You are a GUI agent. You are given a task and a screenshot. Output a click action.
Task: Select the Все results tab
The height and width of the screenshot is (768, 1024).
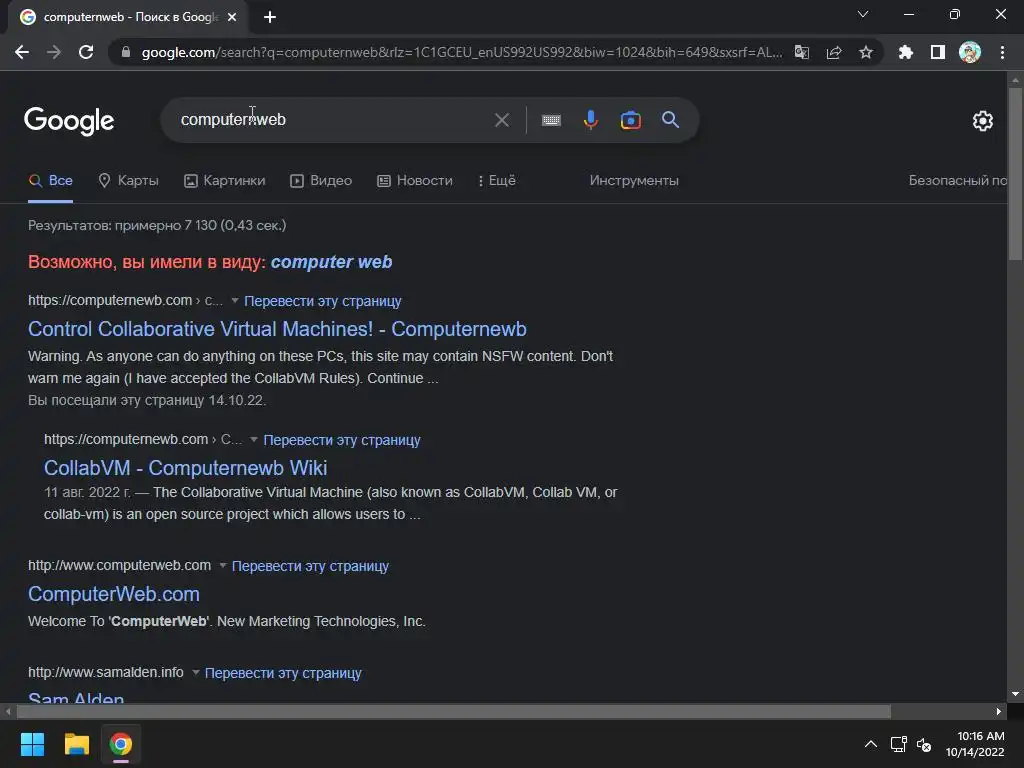click(51, 180)
